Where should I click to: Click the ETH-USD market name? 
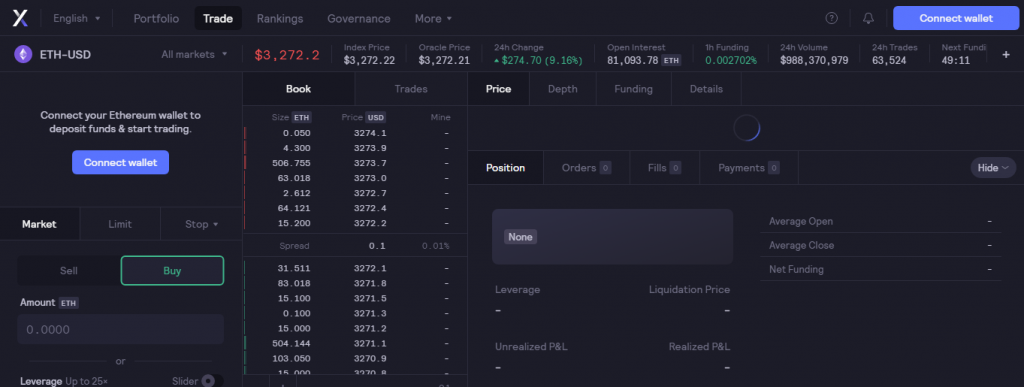coord(65,54)
